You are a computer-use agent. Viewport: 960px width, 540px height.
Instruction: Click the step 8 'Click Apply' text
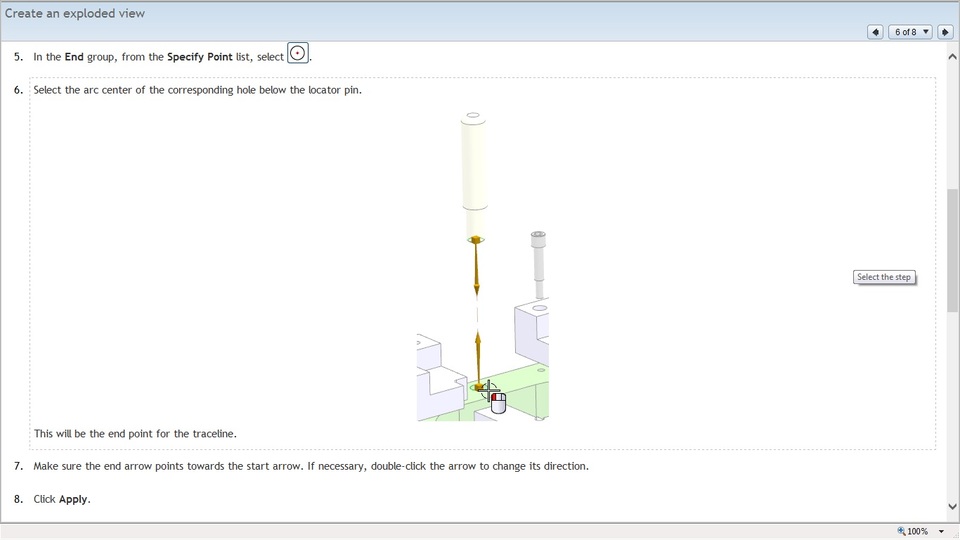(62, 499)
